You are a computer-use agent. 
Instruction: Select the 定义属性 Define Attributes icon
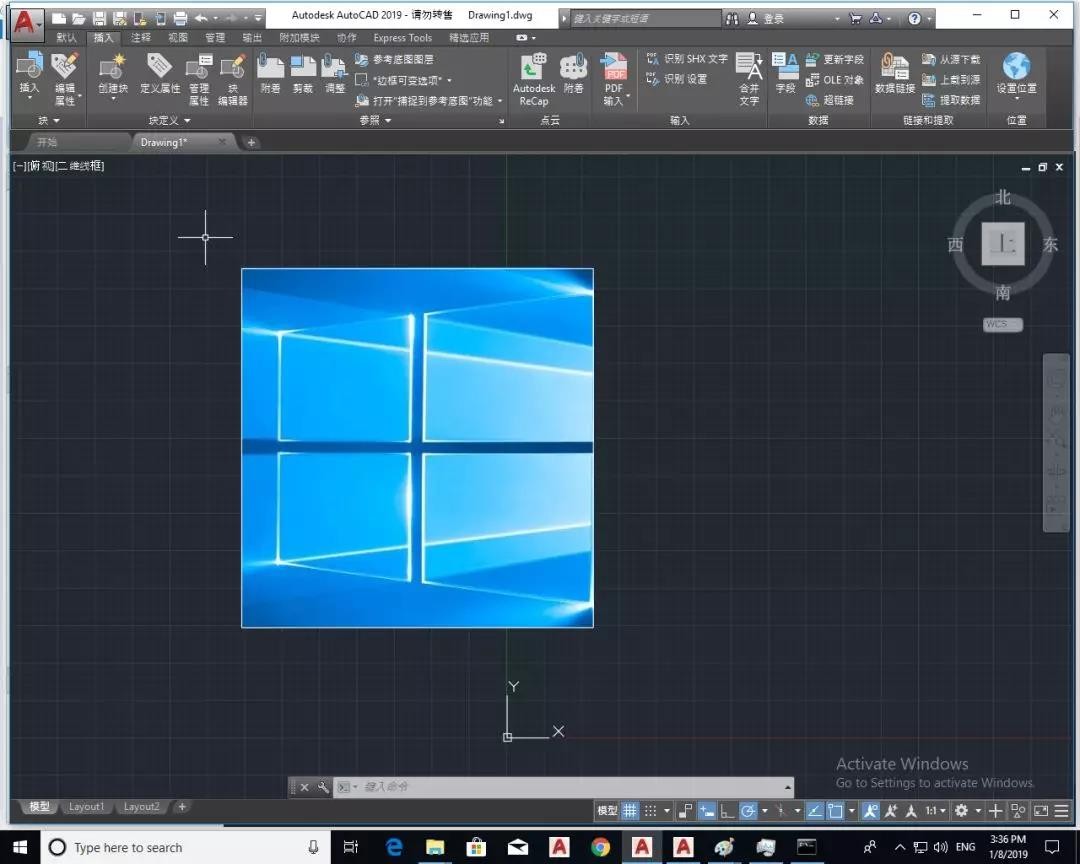[x=160, y=75]
